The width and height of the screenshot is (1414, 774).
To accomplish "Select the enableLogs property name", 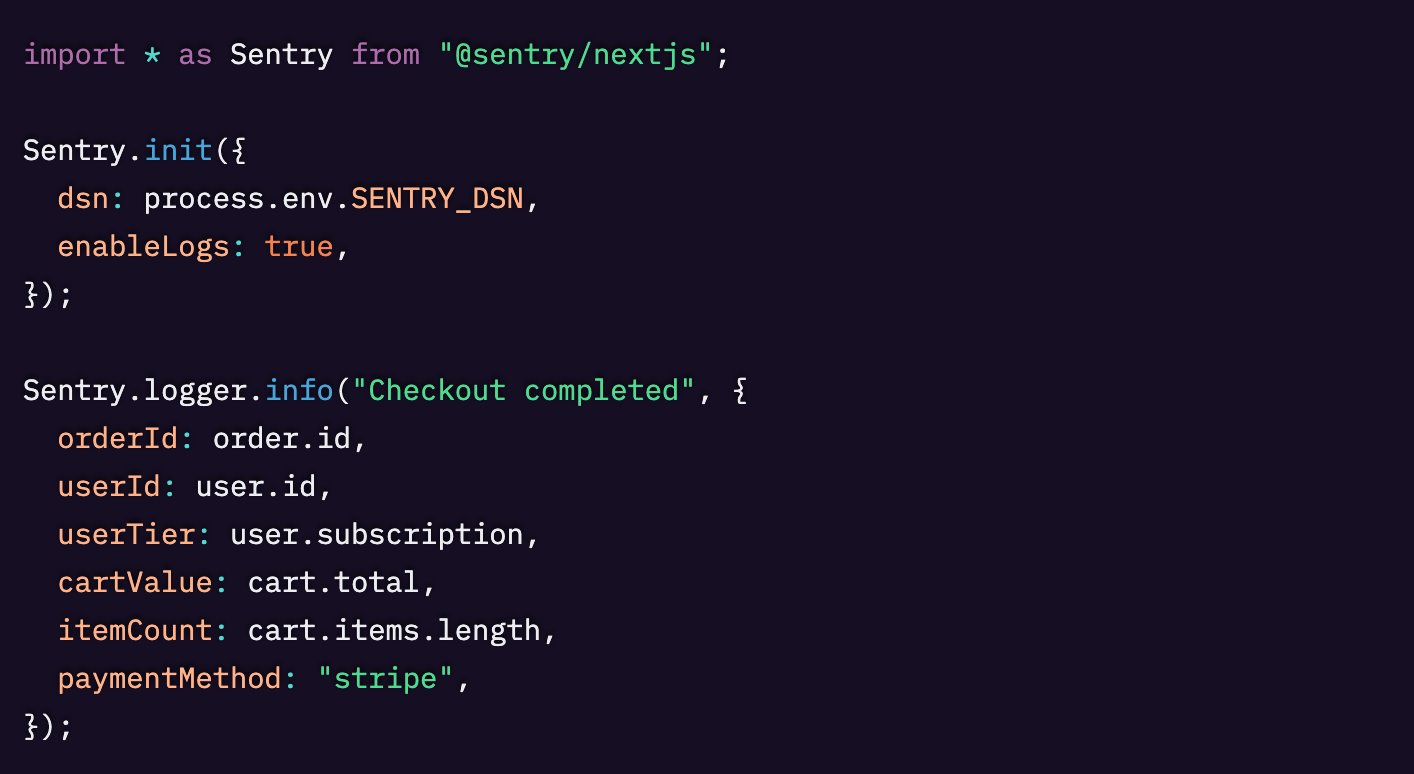I will [x=143, y=246].
